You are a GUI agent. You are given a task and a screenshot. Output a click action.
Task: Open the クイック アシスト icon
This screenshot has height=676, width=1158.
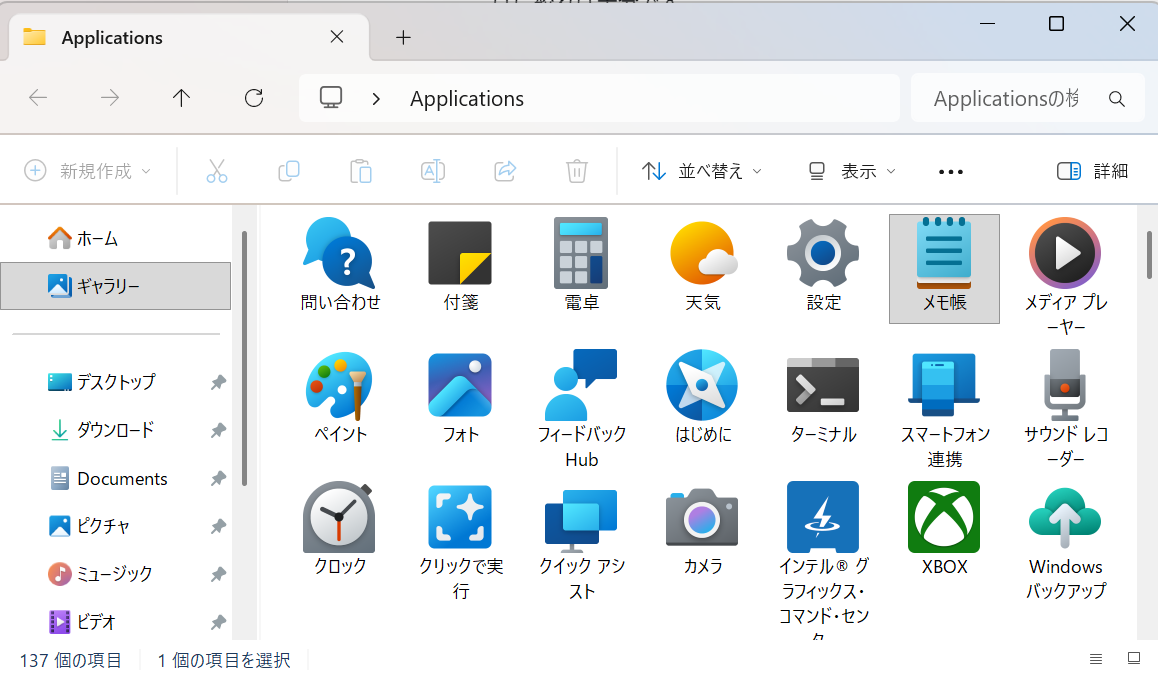pyautogui.click(x=581, y=520)
